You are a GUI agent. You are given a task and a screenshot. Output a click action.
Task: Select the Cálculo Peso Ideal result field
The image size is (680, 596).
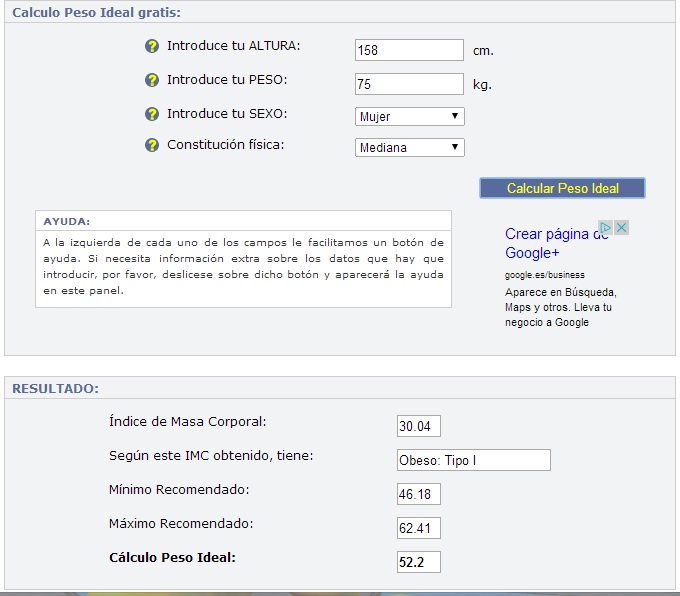click(x=418, y=562)
